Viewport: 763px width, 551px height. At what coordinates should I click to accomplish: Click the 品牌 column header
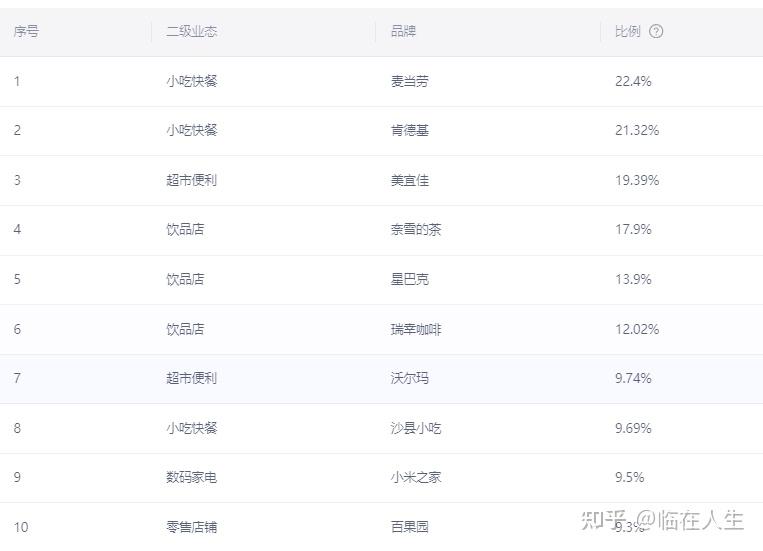[403, 32]
